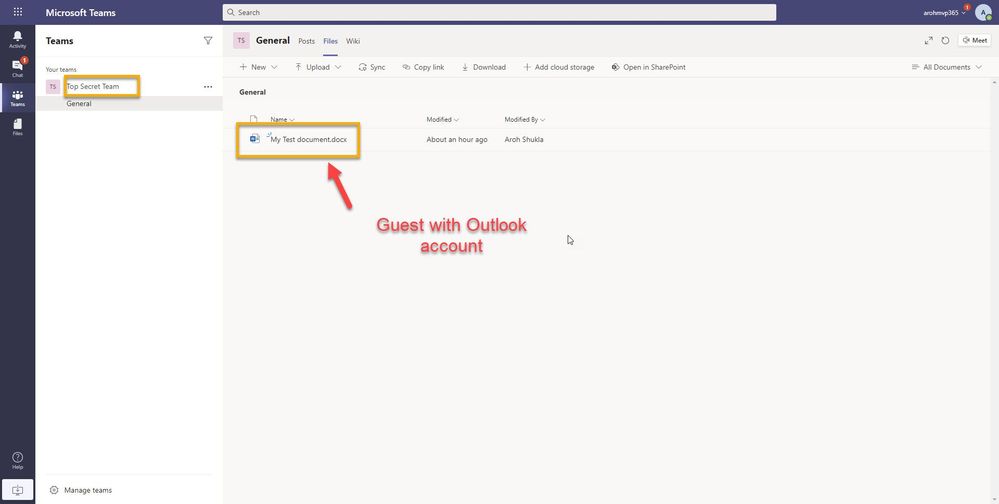Open the Modified By column dropdown
This screenshot has width=999, height=504.
(524, 119)
